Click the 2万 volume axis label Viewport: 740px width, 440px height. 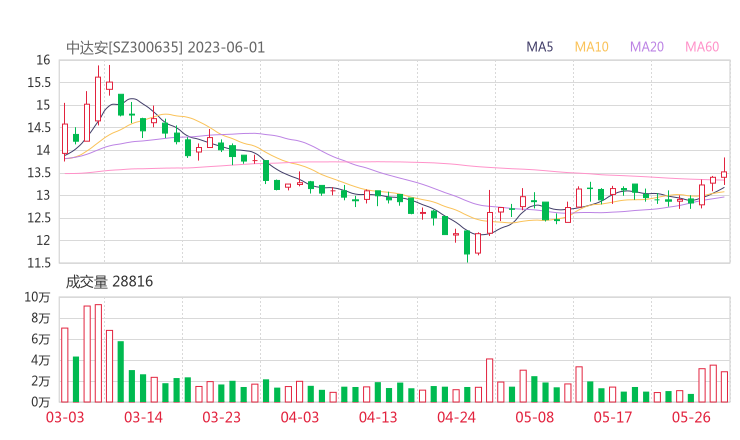(41, 381)
